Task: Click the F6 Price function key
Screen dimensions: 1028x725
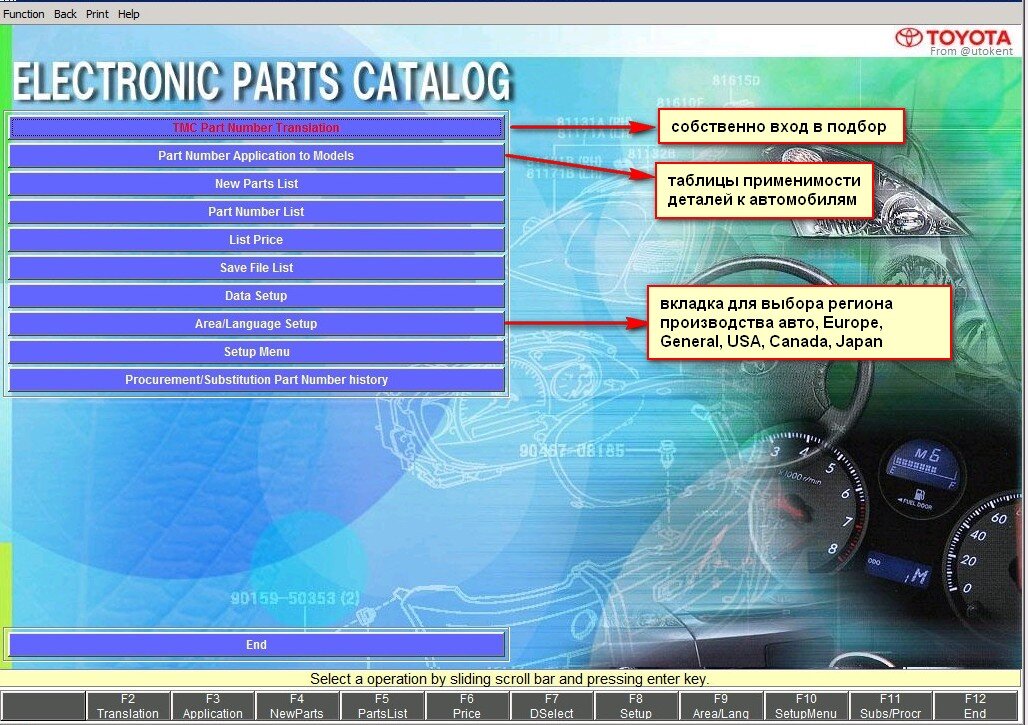Action: [x=467, y=707]
